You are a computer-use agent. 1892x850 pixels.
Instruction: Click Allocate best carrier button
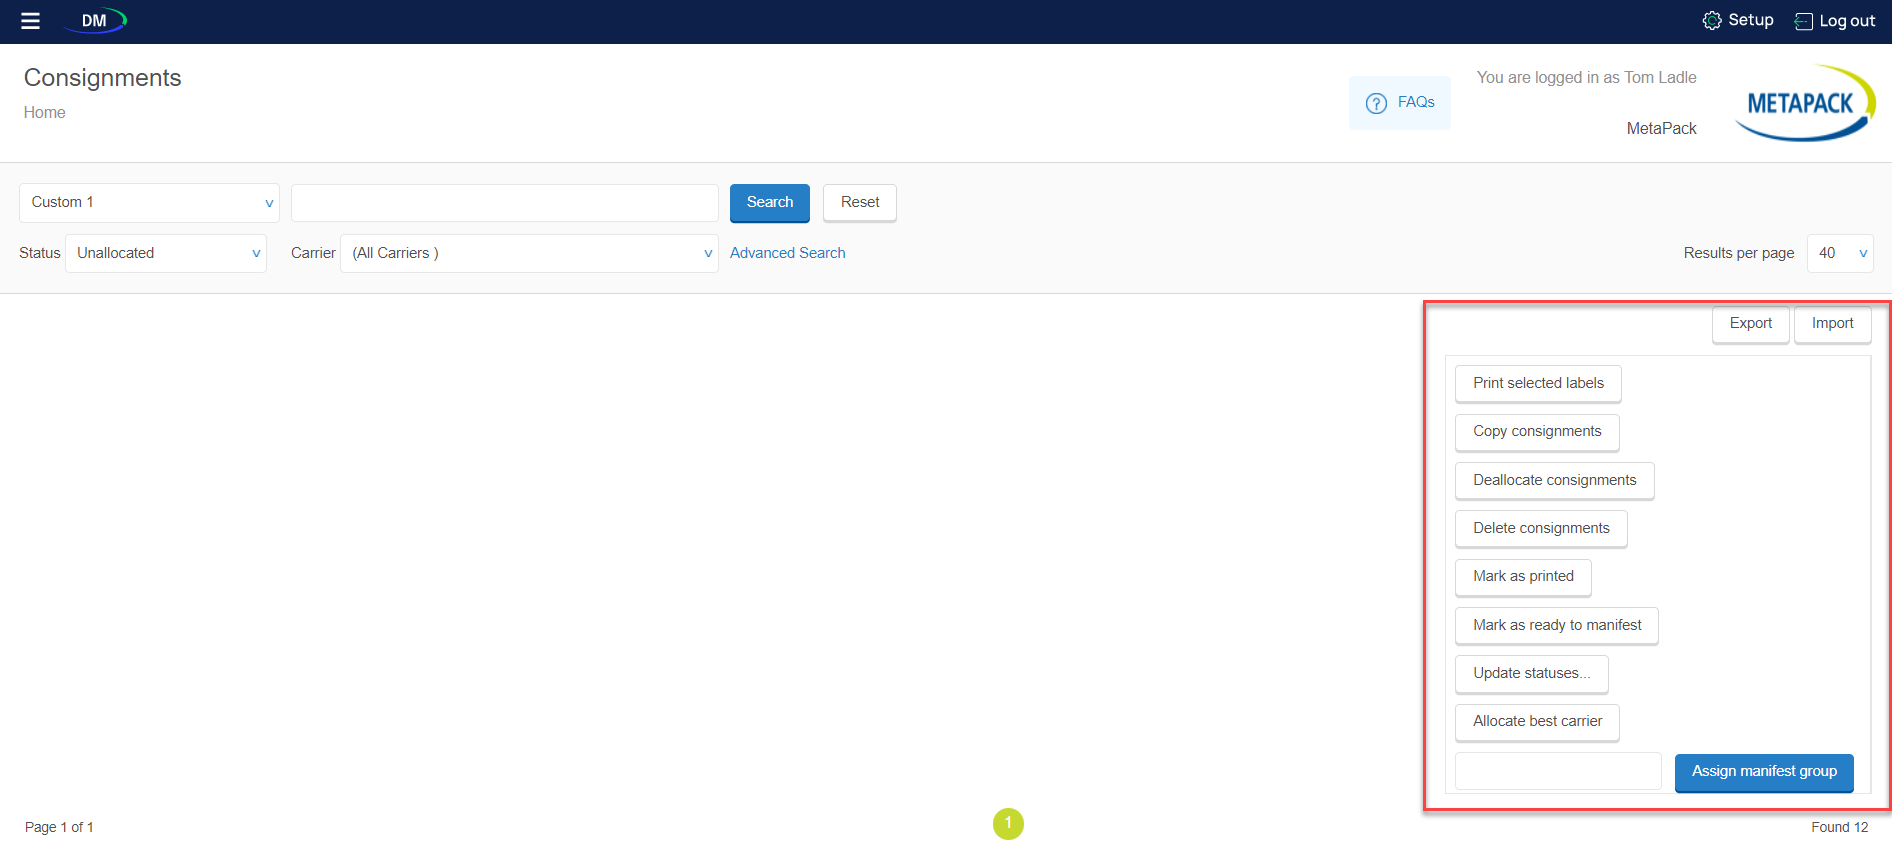(1537, 722)
